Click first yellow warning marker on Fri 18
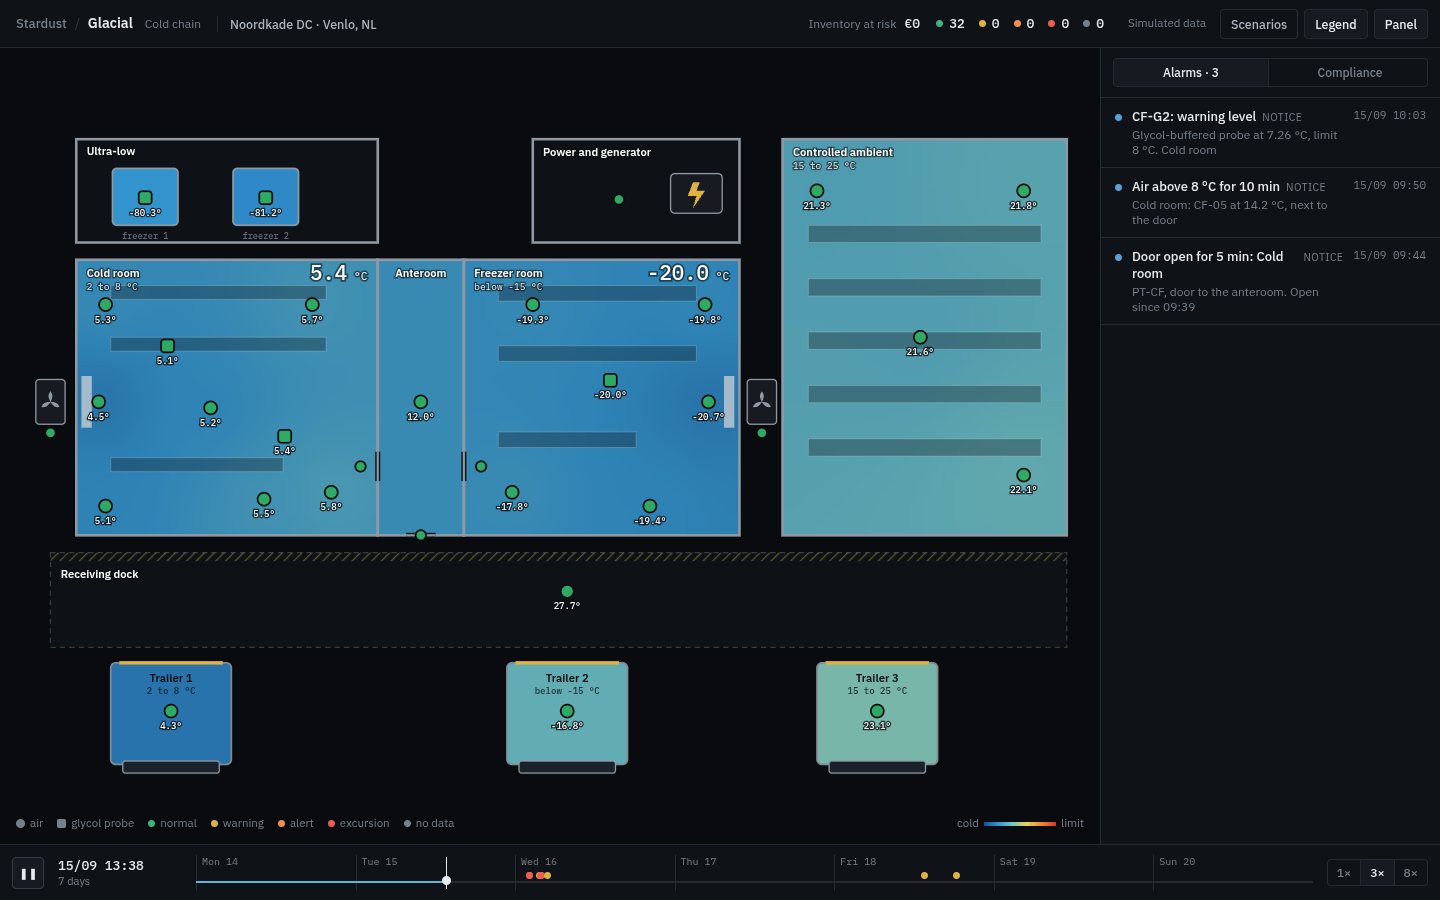 [x=924, y=875]
